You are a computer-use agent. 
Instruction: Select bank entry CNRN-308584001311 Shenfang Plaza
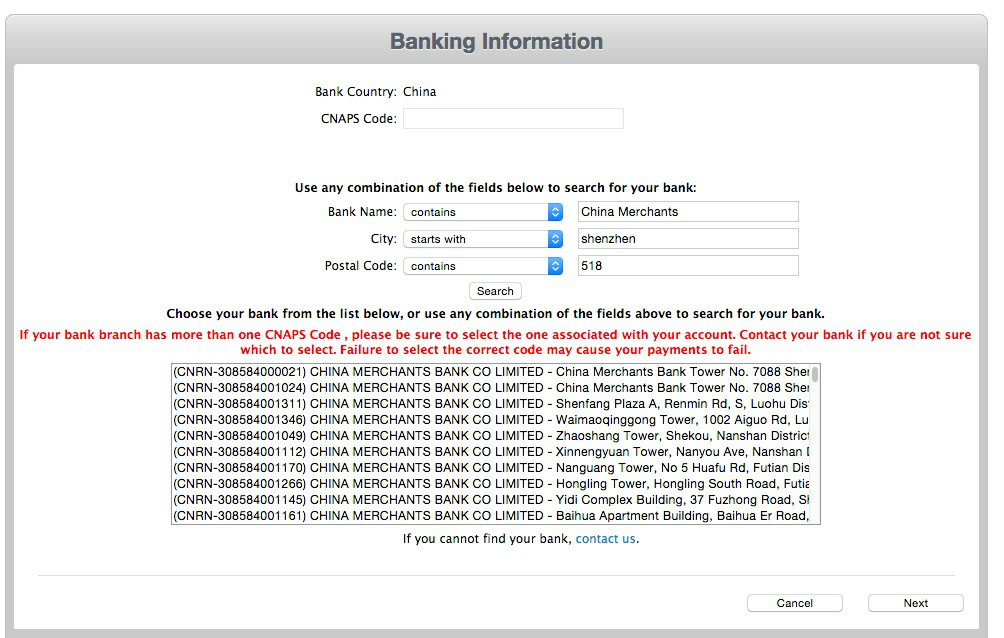(490, 404)
